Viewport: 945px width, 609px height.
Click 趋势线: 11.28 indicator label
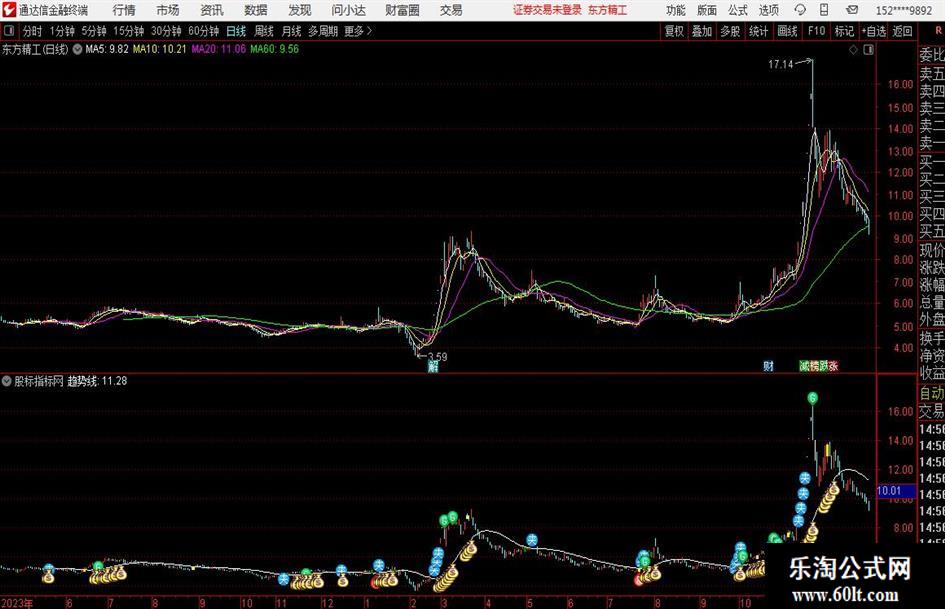97,381
